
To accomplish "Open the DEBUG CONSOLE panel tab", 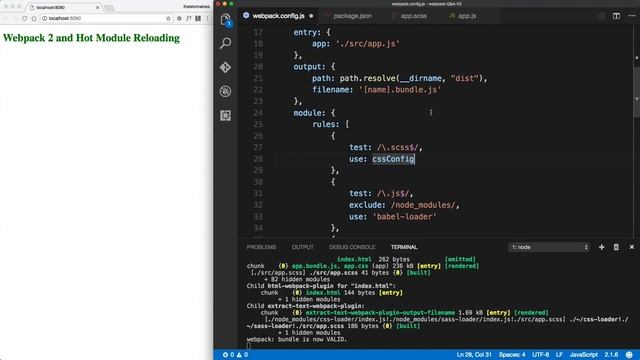I will coord(352,247).
